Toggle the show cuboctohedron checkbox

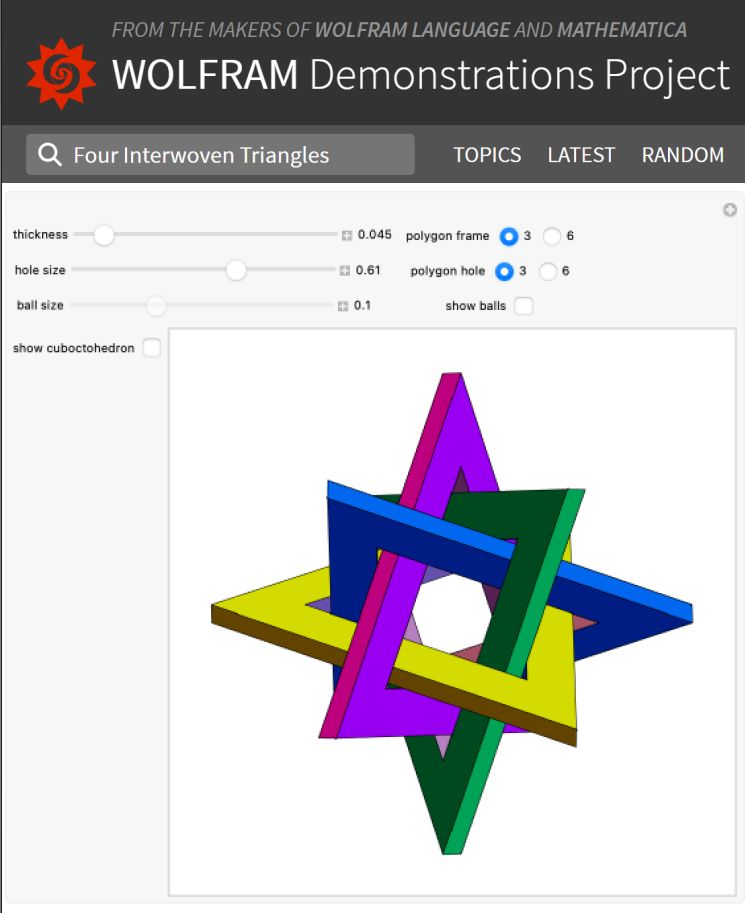151,348
